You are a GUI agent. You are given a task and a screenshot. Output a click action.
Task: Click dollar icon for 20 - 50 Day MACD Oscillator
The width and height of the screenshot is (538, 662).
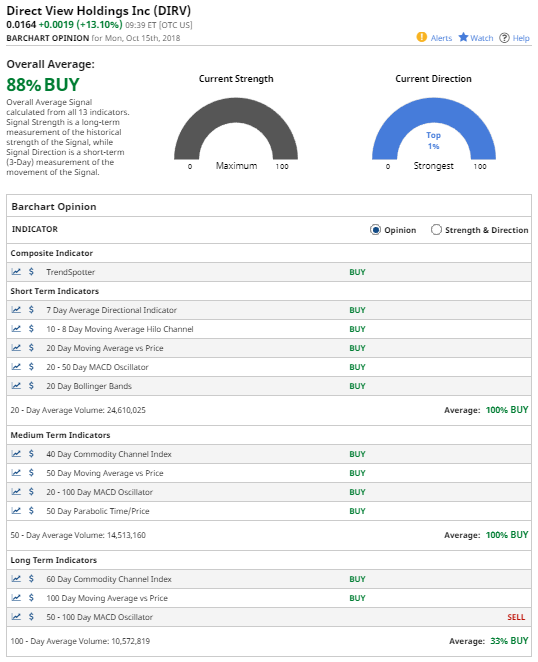click(31, 366)
